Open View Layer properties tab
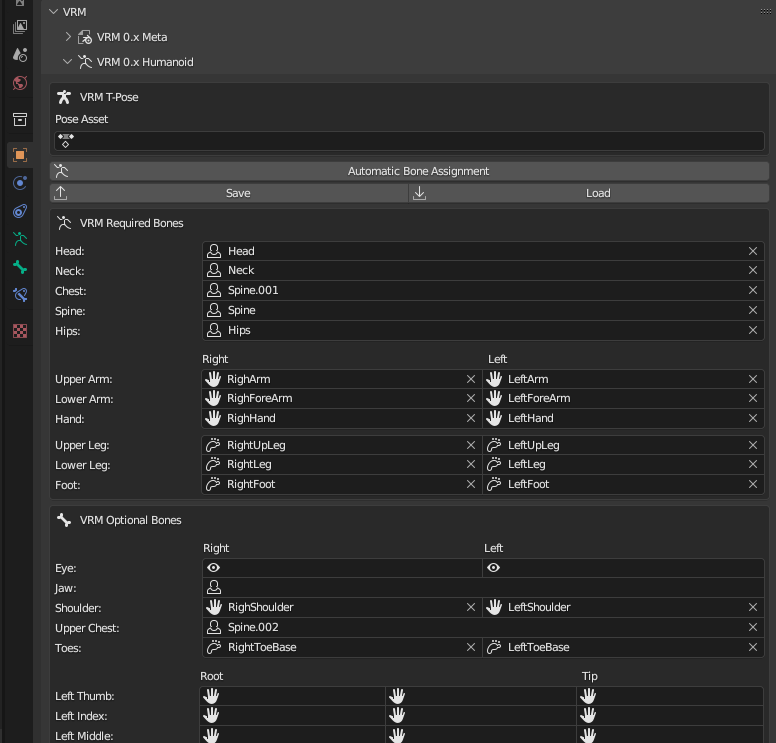776x743 pixels. [20, 26]
